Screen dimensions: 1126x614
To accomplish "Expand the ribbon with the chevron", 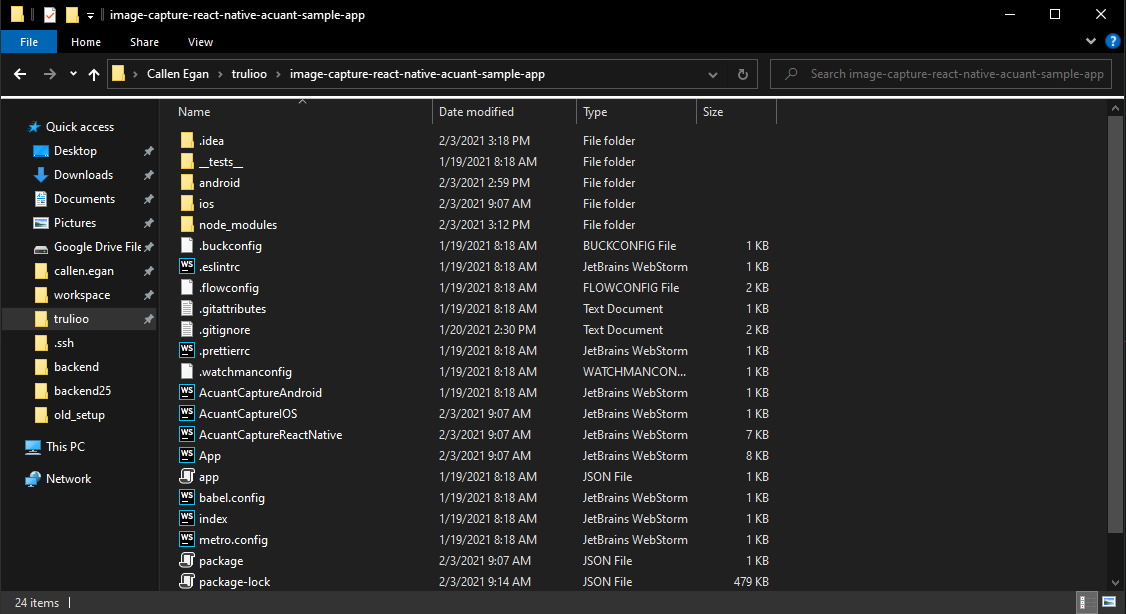I will (x=1091, y=42).
